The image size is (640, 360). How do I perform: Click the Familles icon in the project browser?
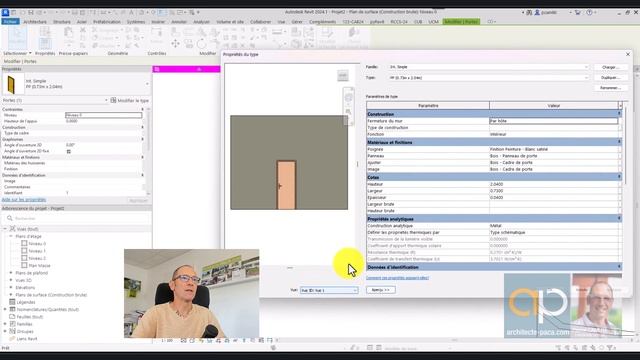12,324
